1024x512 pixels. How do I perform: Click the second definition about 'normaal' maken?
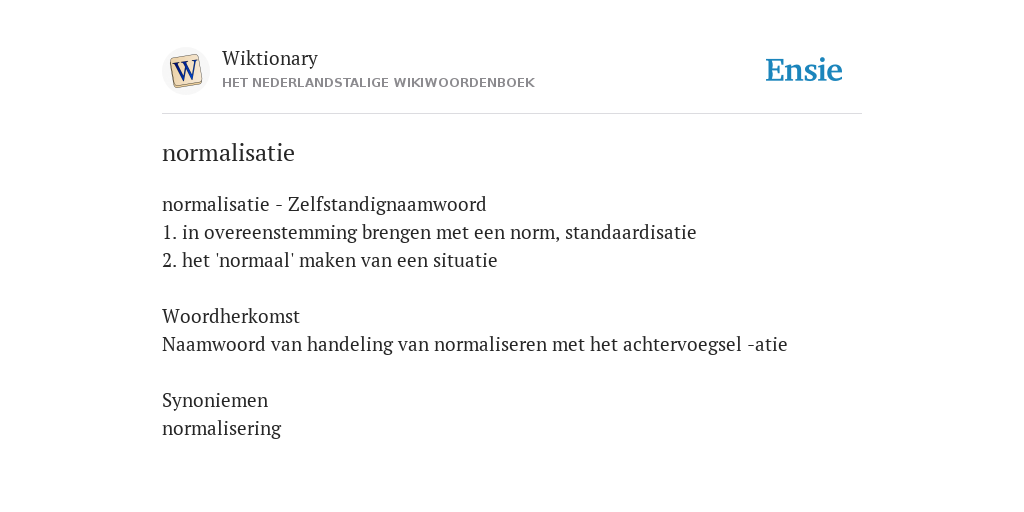coord(330,261)
